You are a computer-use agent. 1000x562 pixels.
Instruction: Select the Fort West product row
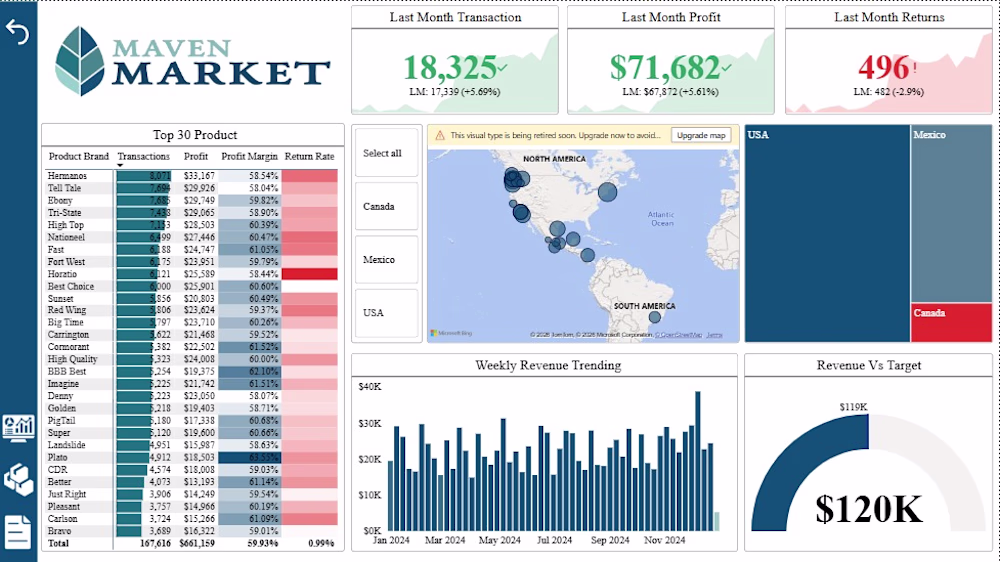(x=193, y=262)
